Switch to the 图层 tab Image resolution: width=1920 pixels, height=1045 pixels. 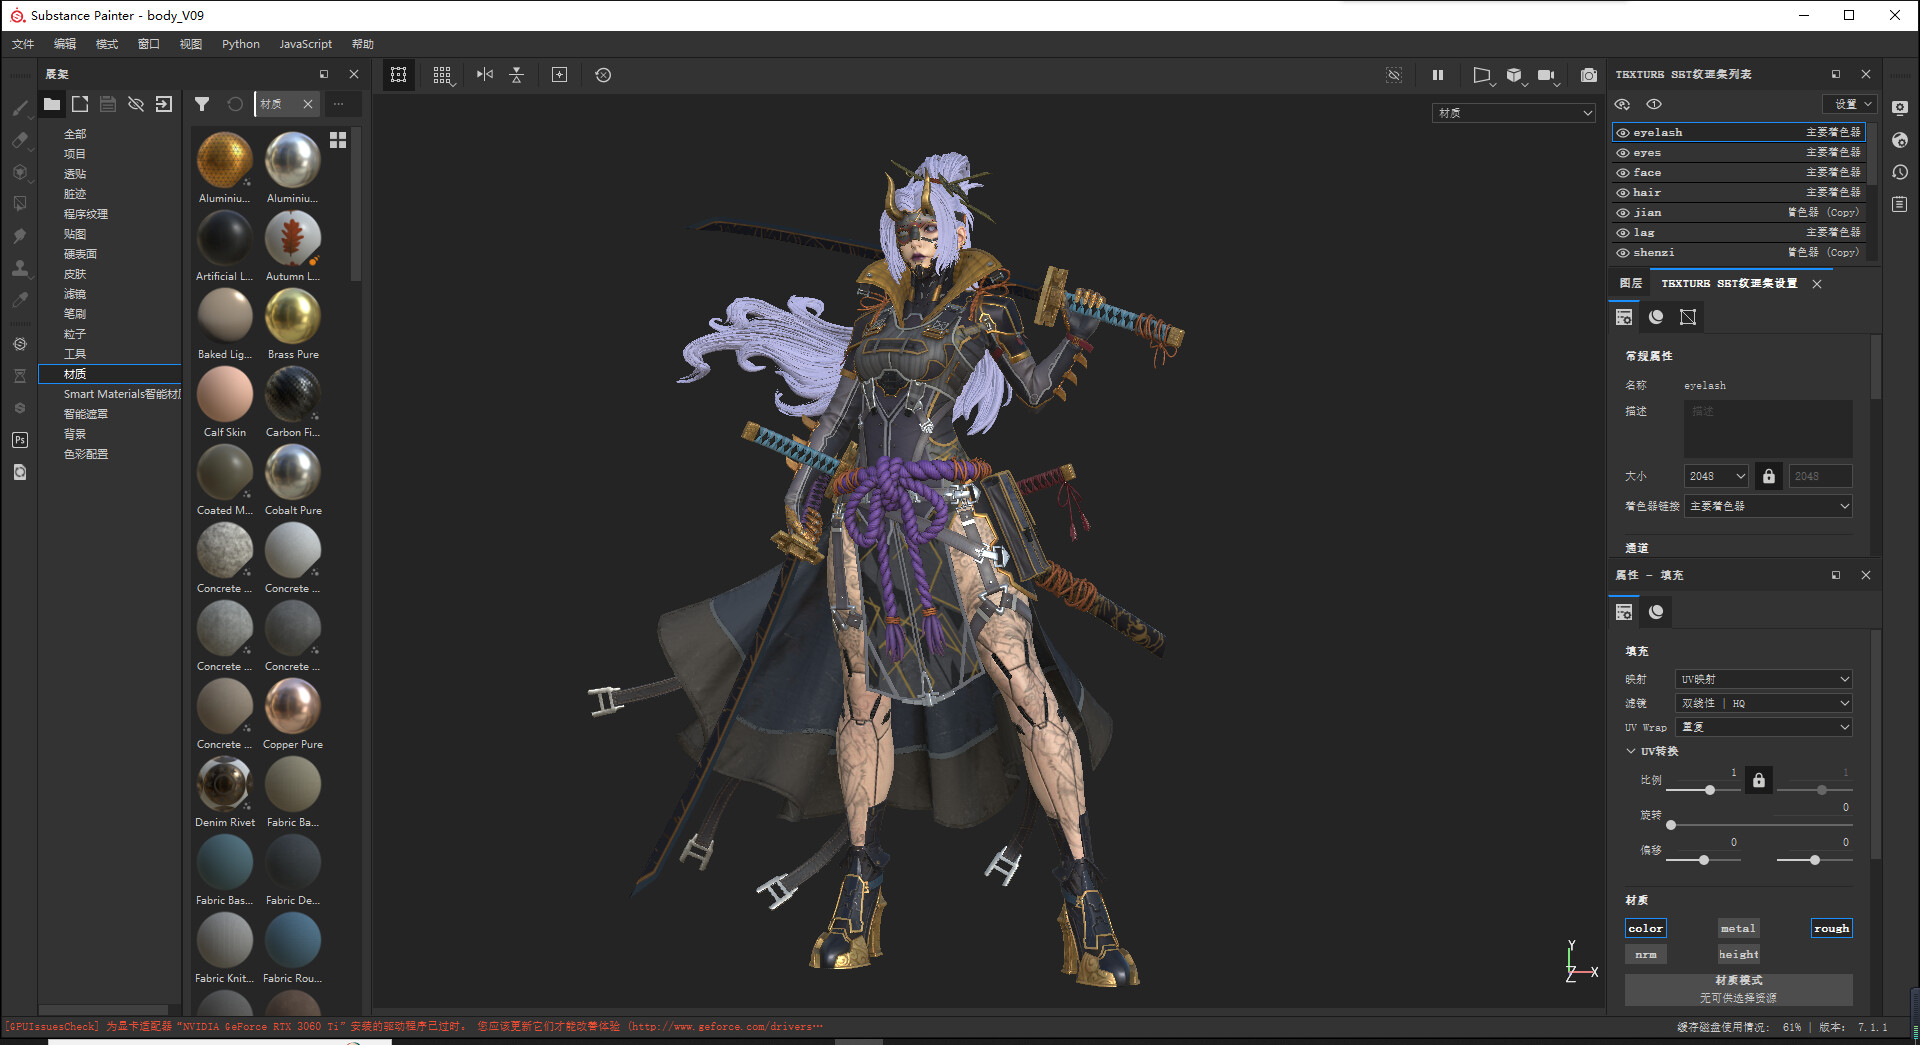coord(1633,284)
